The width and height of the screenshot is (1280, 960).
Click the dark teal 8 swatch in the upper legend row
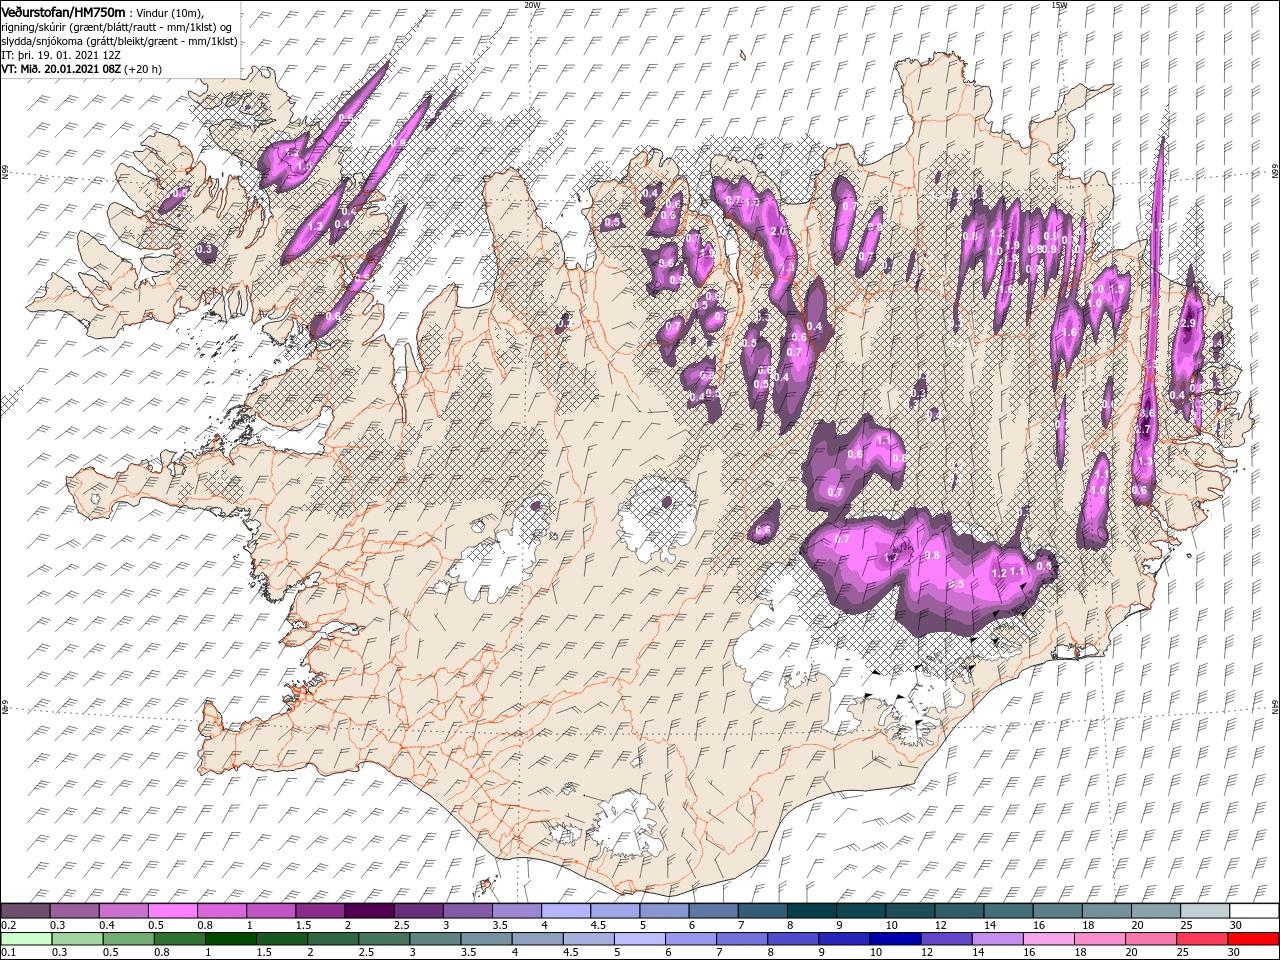point(812,911)
